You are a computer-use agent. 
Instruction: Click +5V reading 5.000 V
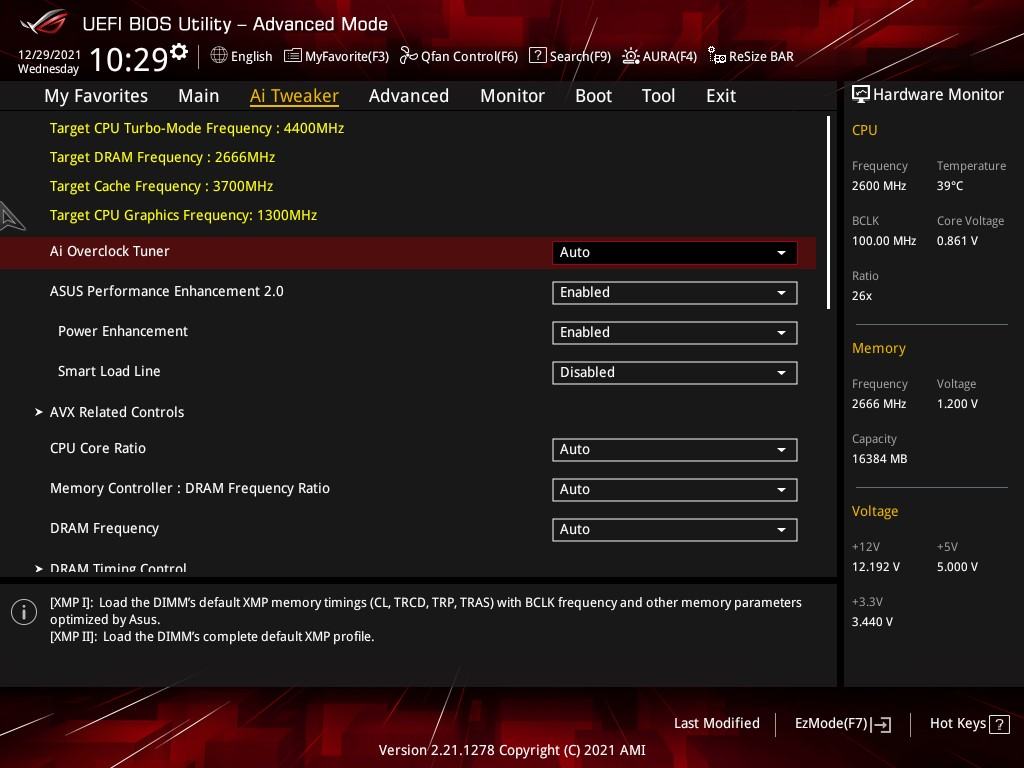point(957,567)
